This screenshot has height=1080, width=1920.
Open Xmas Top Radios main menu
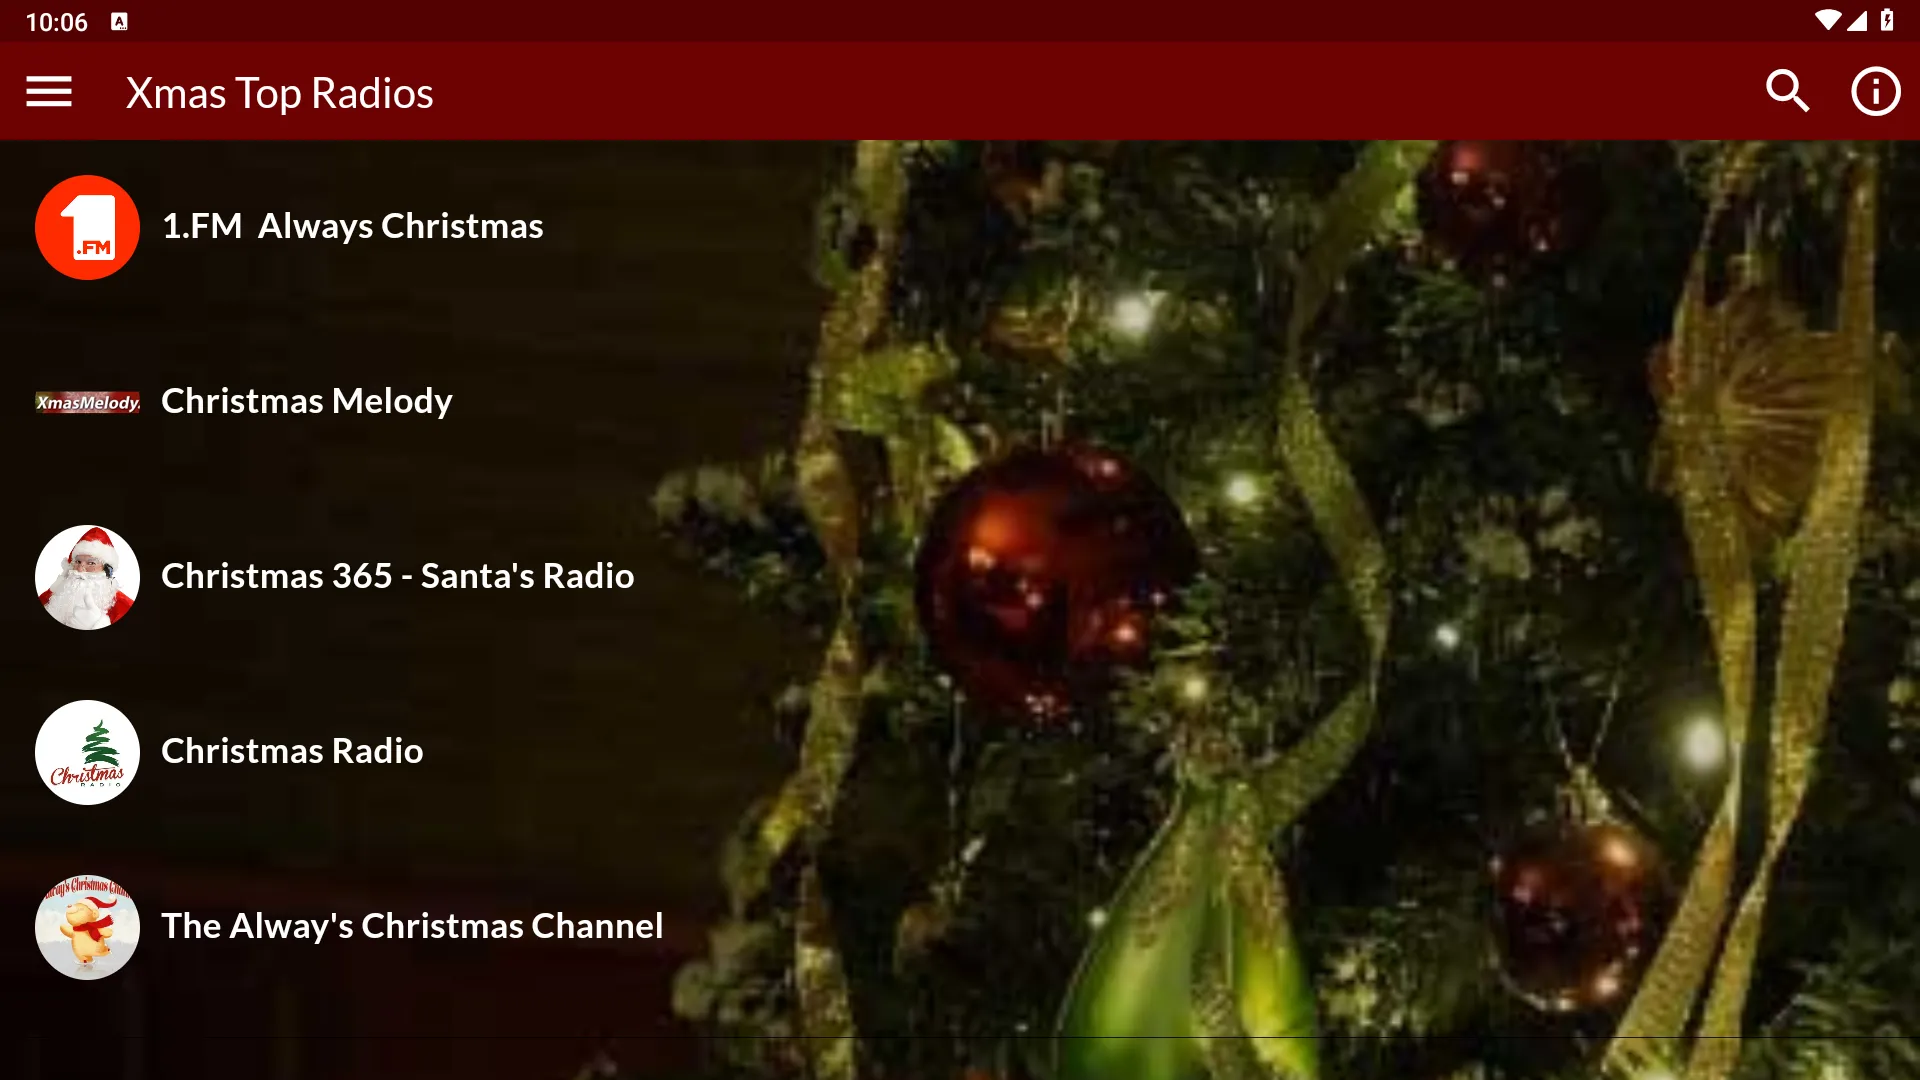[47, 91]
